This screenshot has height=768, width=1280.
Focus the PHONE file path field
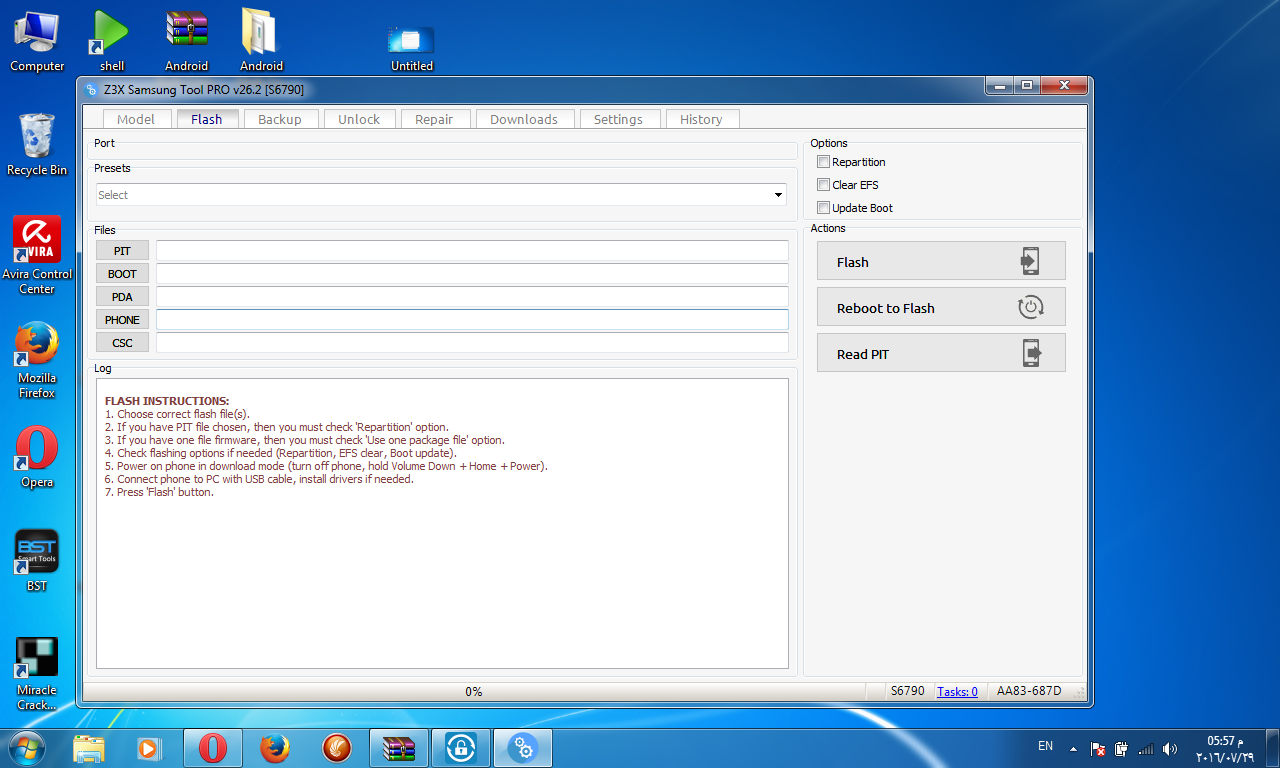pyautogui.click(x=472, y=320)
